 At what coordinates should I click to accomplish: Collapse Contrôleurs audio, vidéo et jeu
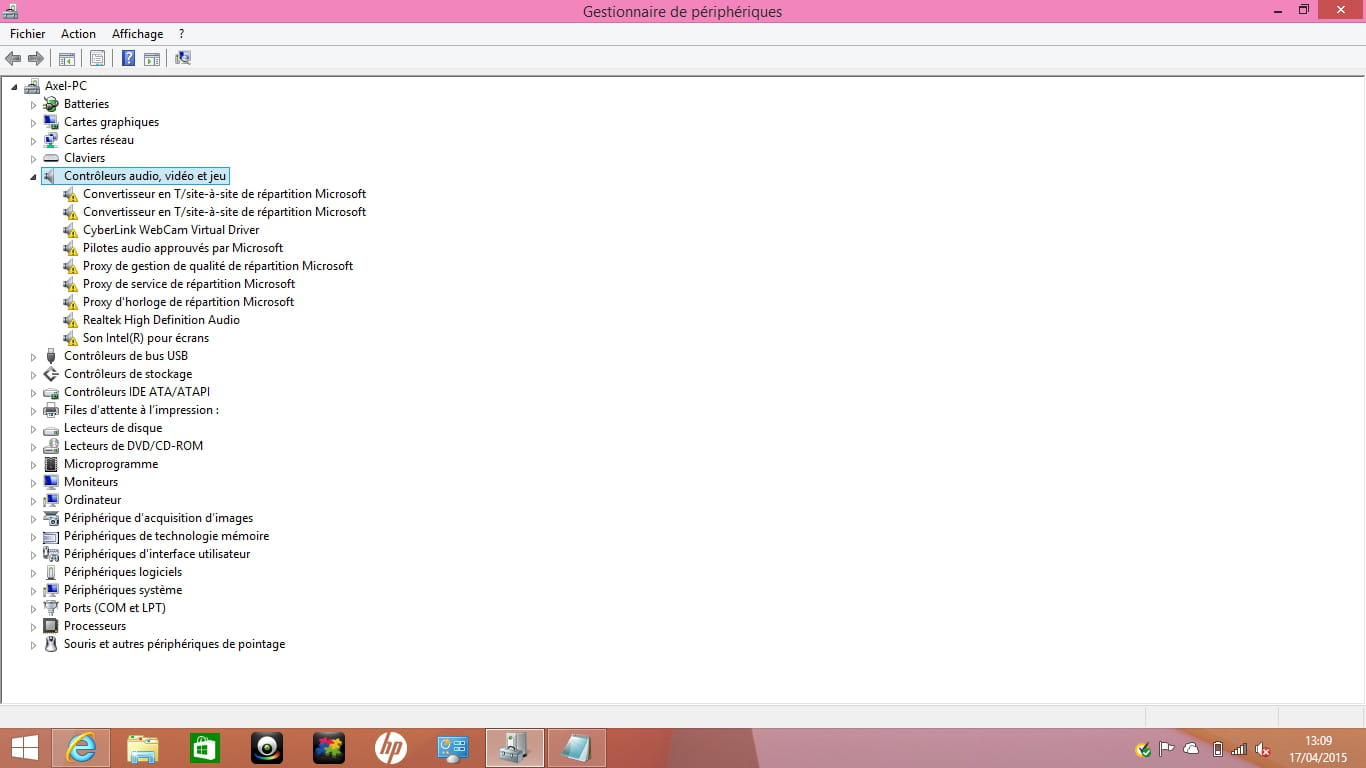click(x=33, y=177)
